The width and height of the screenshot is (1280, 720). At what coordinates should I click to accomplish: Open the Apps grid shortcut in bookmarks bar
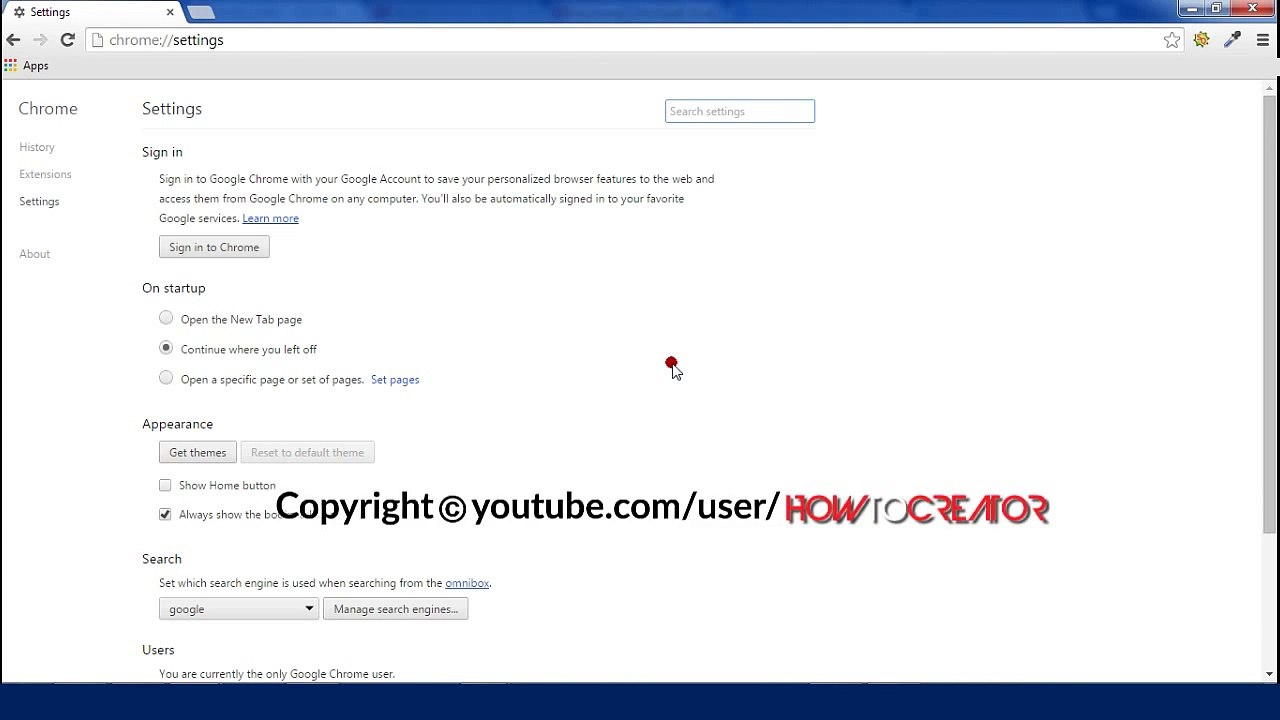coord(27,66)
